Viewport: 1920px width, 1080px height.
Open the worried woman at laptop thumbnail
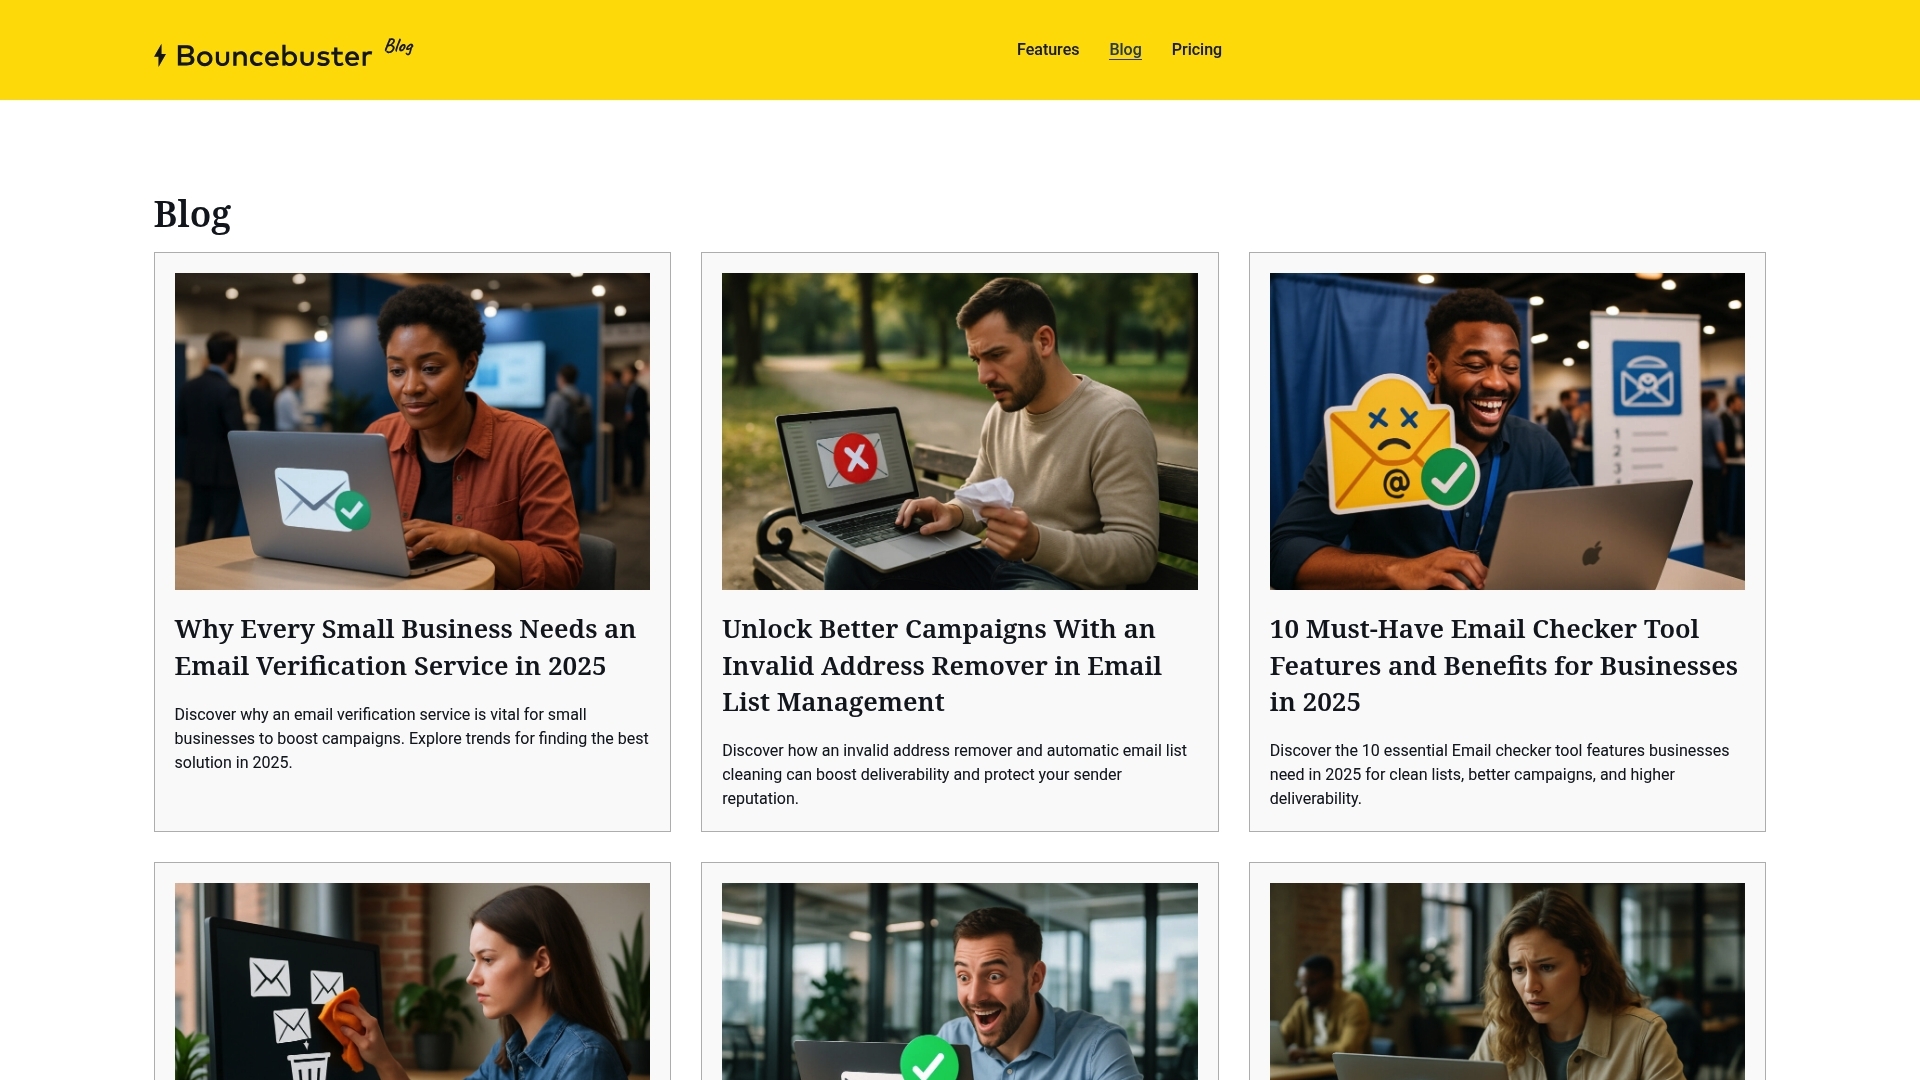(x=1507, y=981)
